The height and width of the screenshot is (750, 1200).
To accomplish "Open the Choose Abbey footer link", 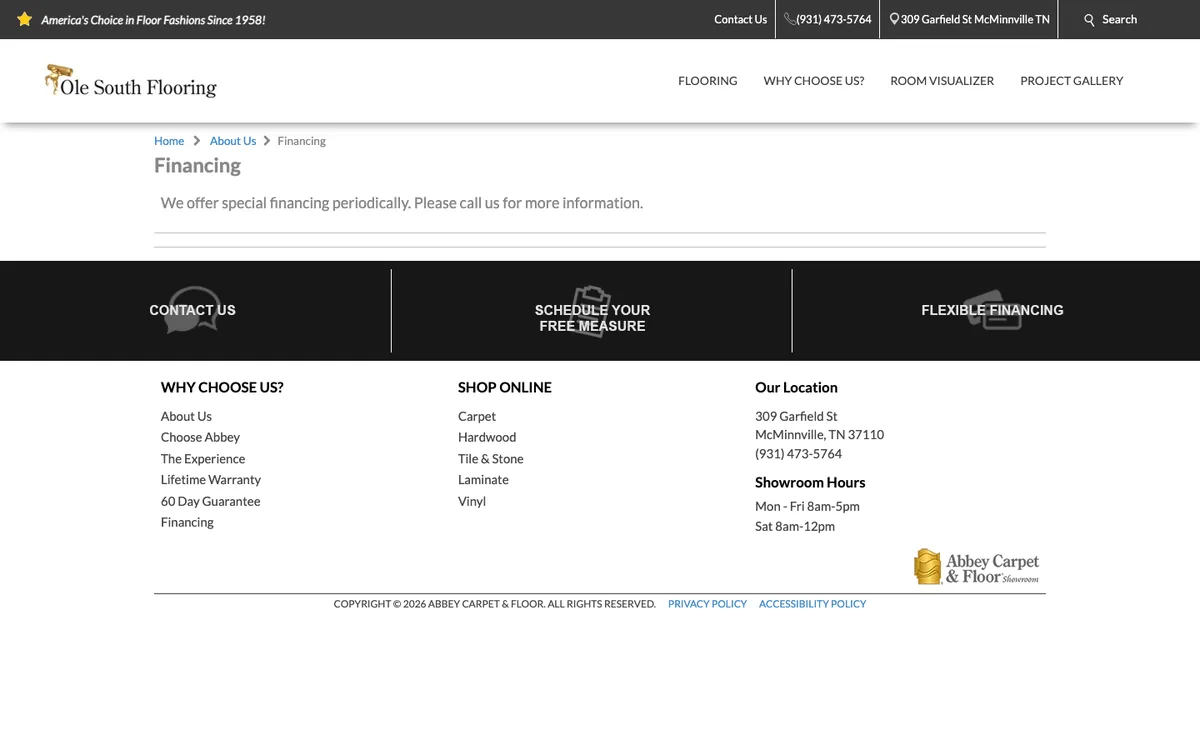I will tap(200, 437).
